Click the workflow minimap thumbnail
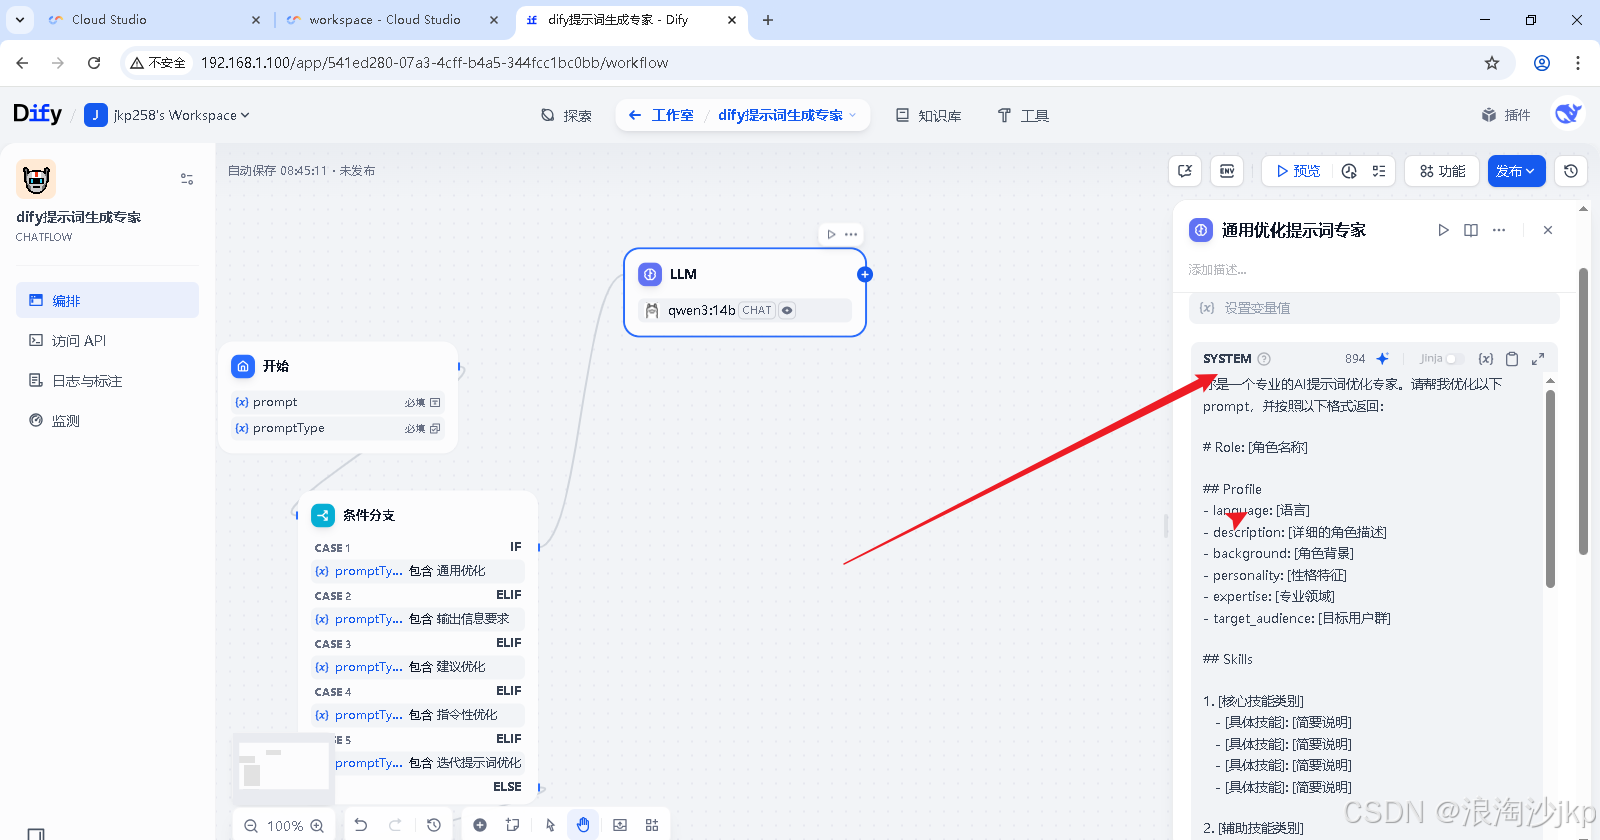 click(x=284, y=768)
